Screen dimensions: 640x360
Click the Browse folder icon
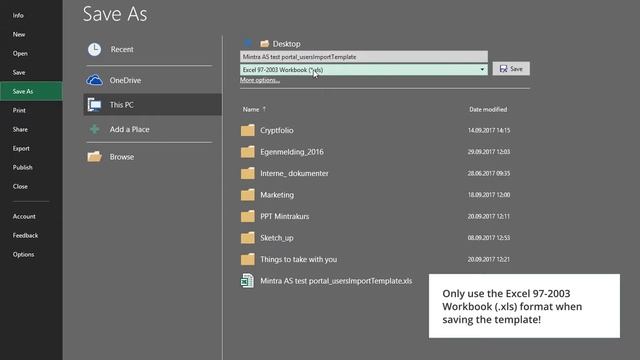pos(94,157)
